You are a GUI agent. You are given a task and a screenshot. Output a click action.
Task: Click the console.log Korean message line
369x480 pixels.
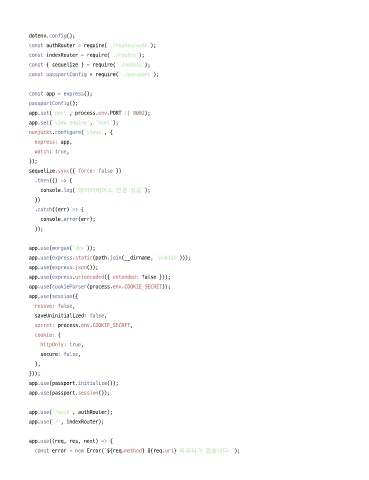coord(95,190)
